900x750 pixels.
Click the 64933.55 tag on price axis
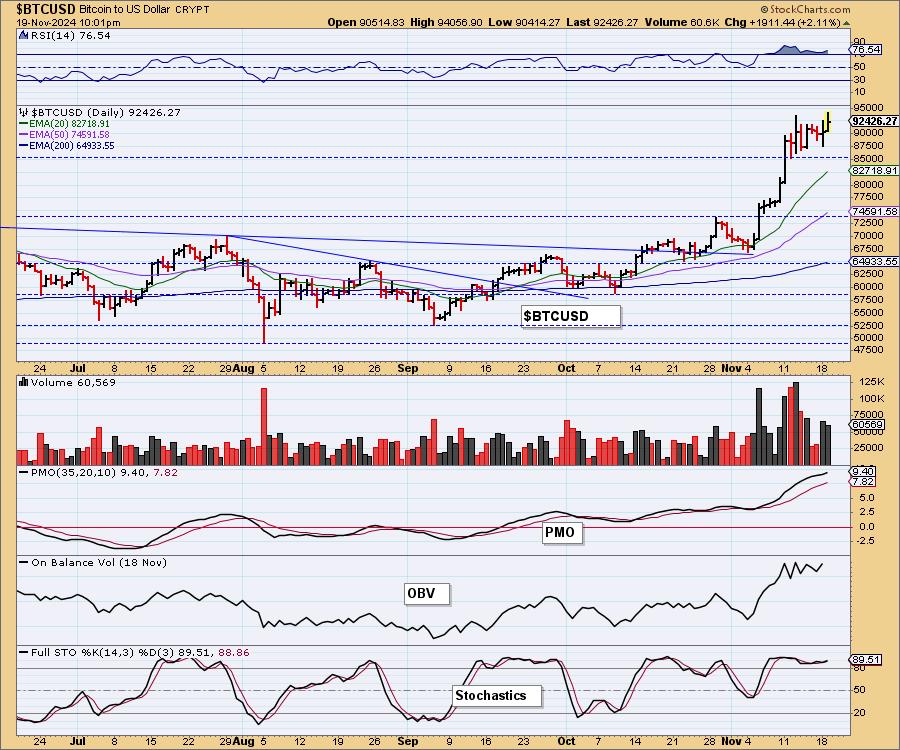click(x=874, y=261)
